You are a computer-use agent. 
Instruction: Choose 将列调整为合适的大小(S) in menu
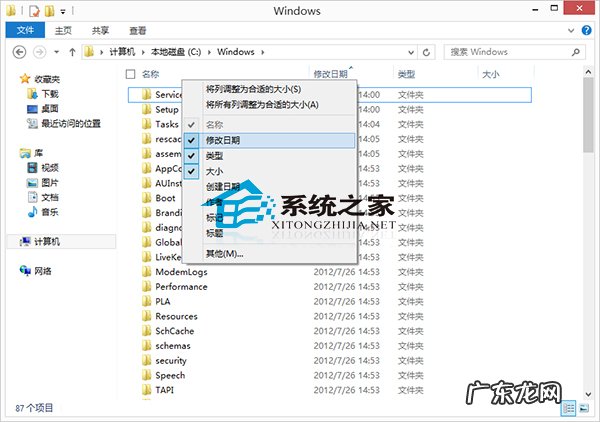coord(270,89)
